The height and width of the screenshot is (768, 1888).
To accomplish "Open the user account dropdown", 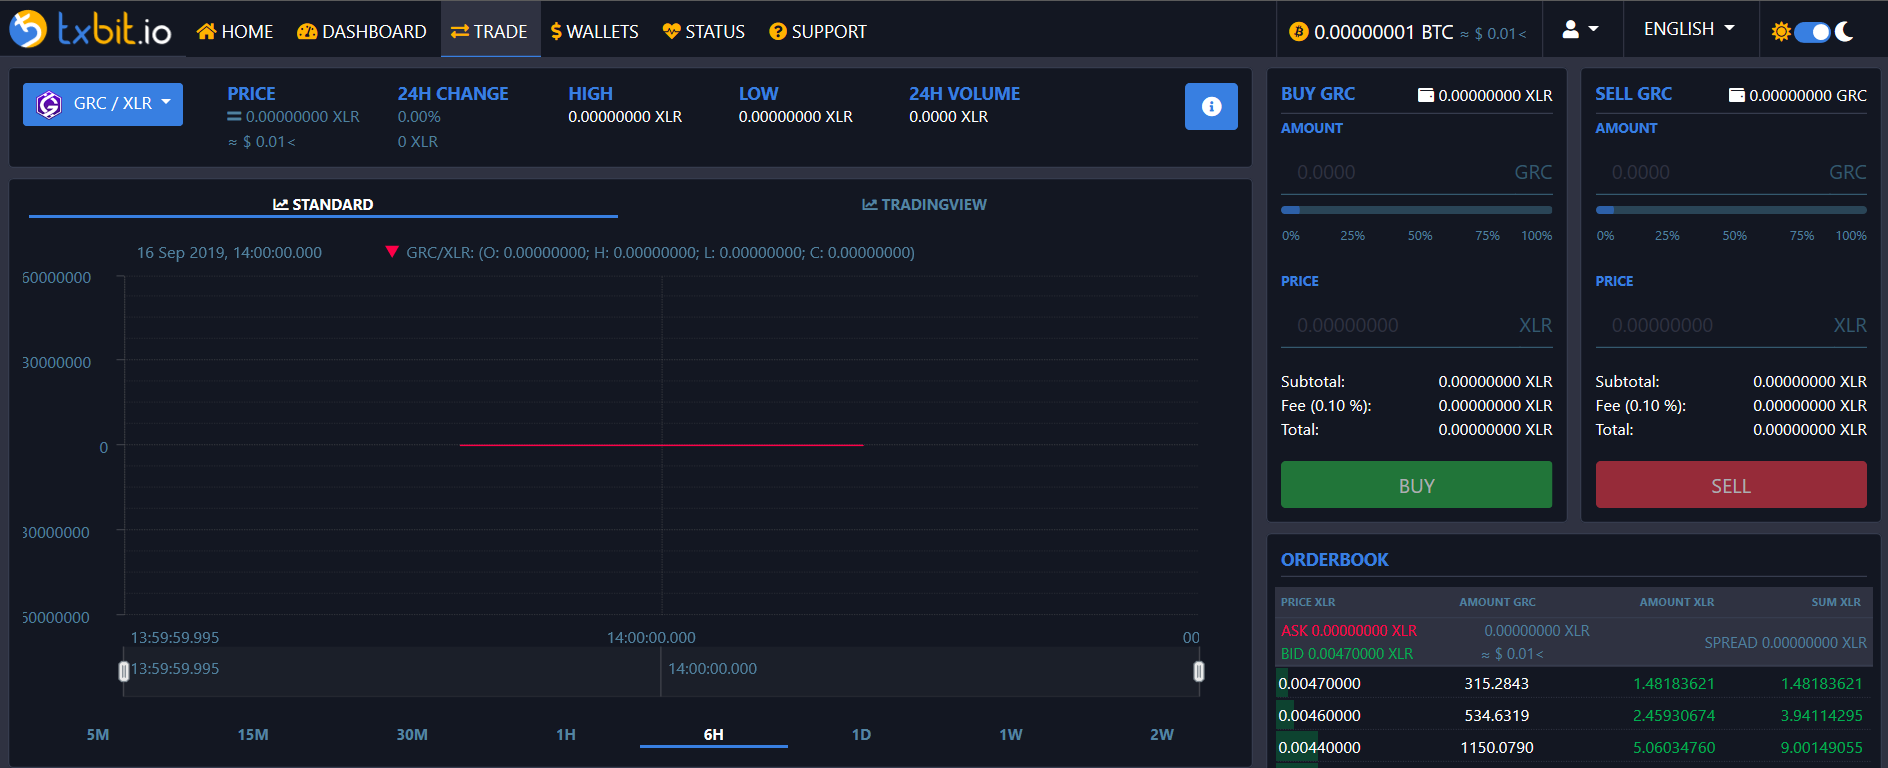I will click(1580, 29).
